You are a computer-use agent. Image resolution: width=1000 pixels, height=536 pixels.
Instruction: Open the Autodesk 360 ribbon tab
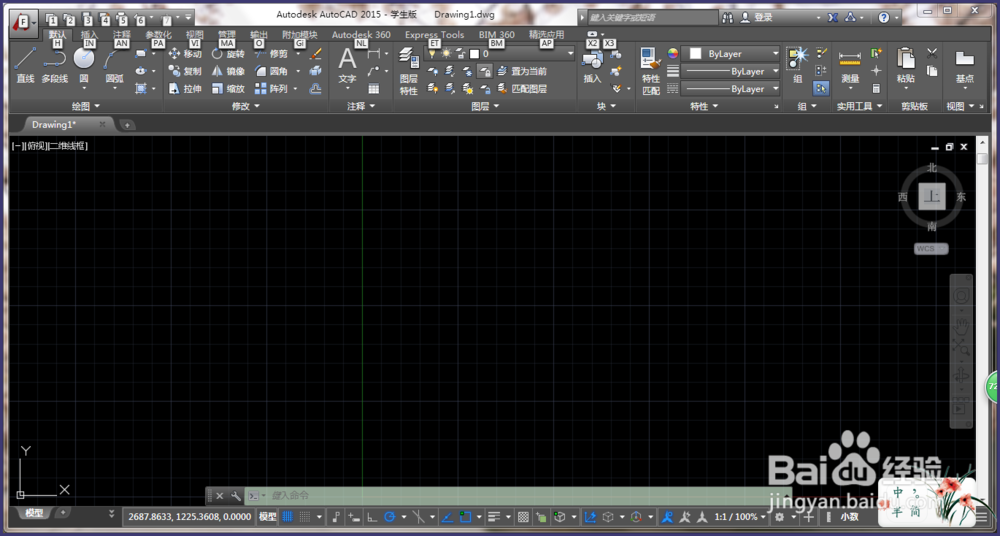coord(361,35)
